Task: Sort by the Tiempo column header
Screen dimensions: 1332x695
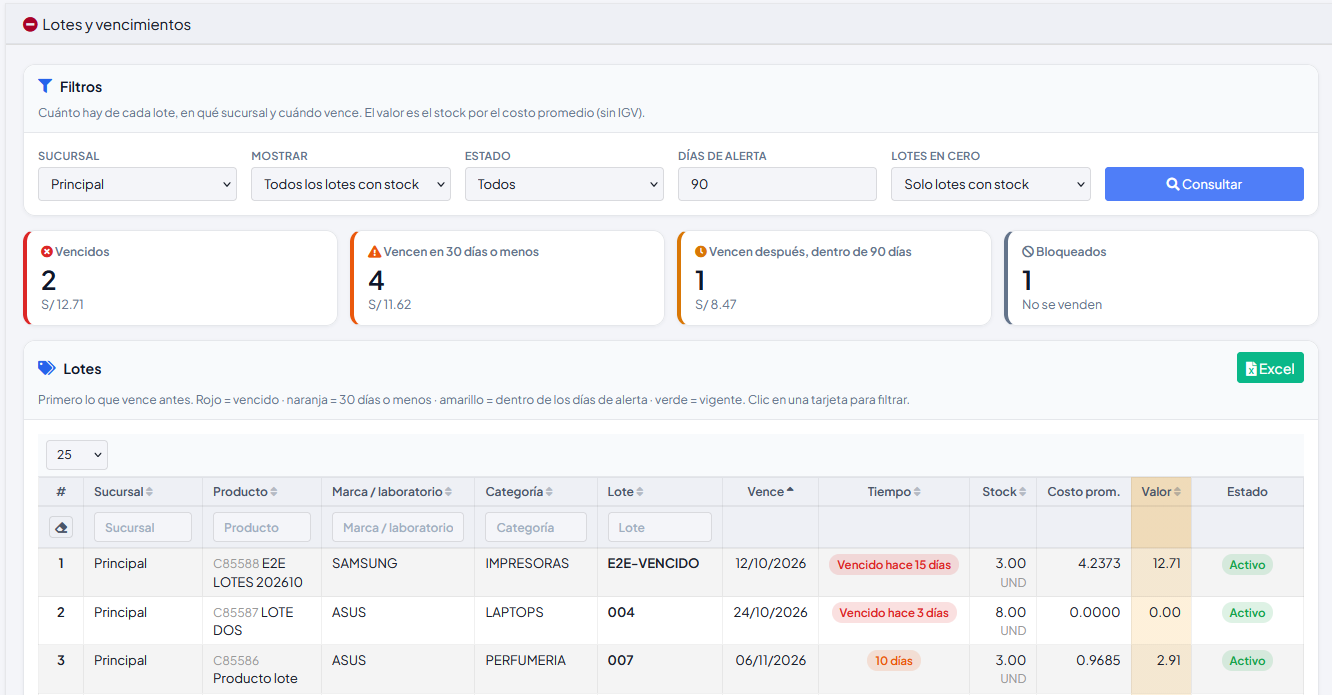Action: (894, 492)
